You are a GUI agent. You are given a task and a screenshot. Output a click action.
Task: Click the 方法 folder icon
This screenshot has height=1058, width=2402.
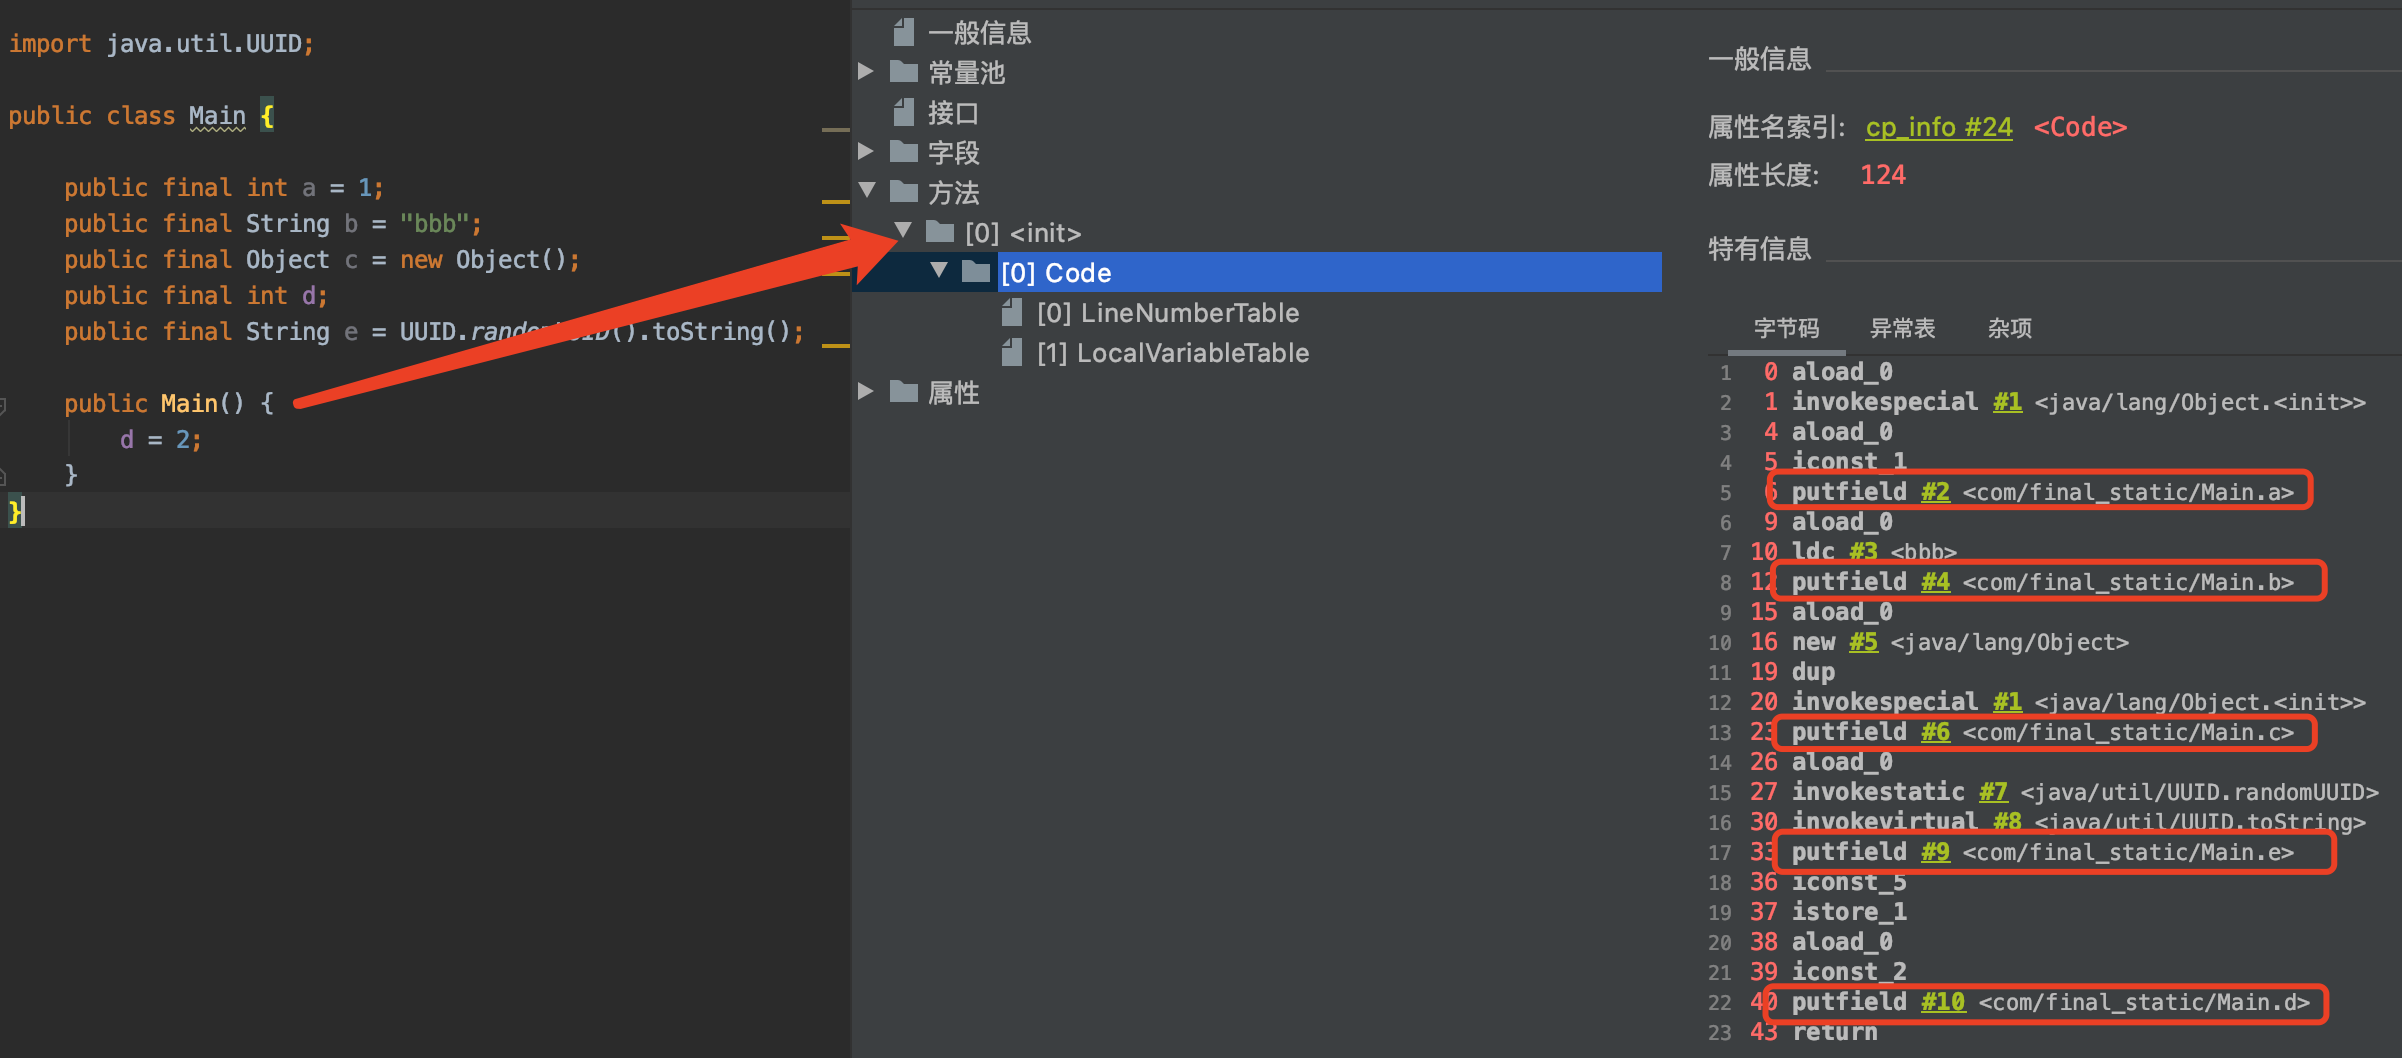pos(903,192)
